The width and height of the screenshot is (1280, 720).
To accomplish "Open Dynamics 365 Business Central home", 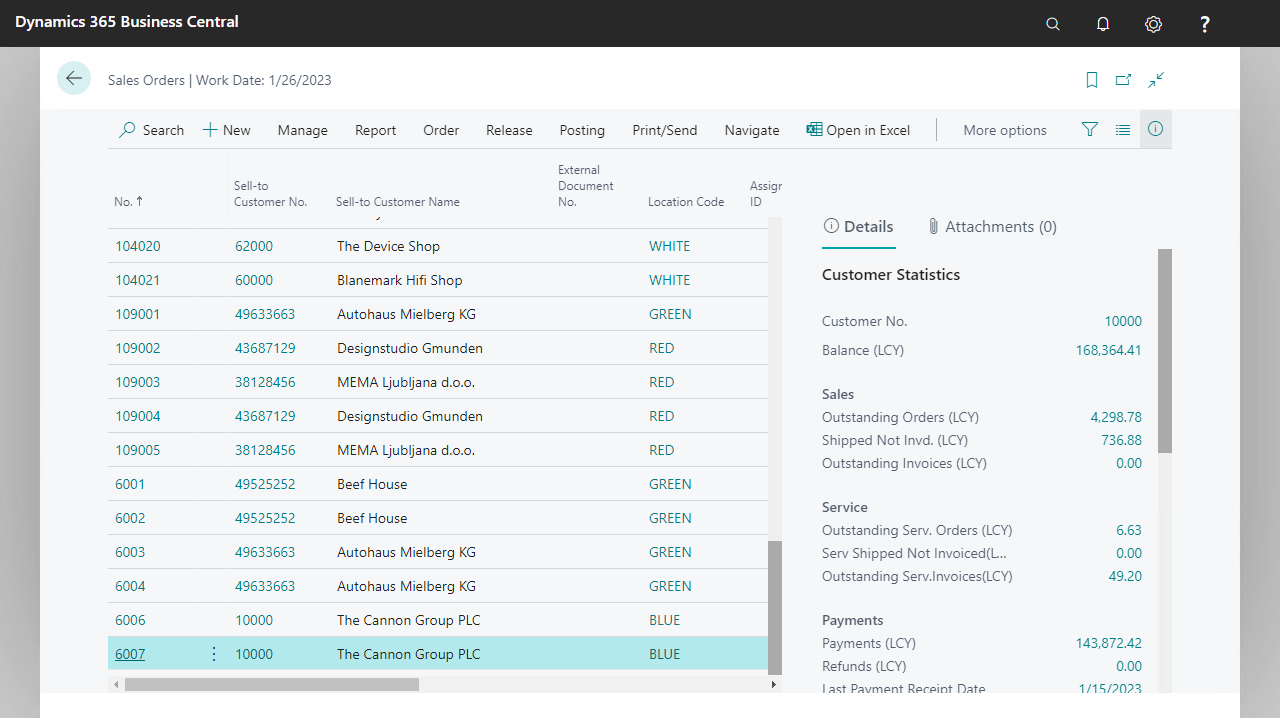I will click(x=127, y=22).
